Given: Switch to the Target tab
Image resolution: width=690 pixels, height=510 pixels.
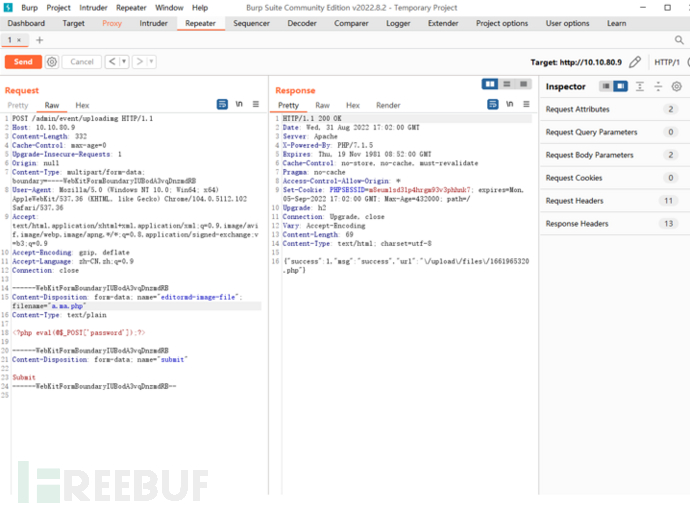Looking at the screenshot, I should tap(73, 23).
